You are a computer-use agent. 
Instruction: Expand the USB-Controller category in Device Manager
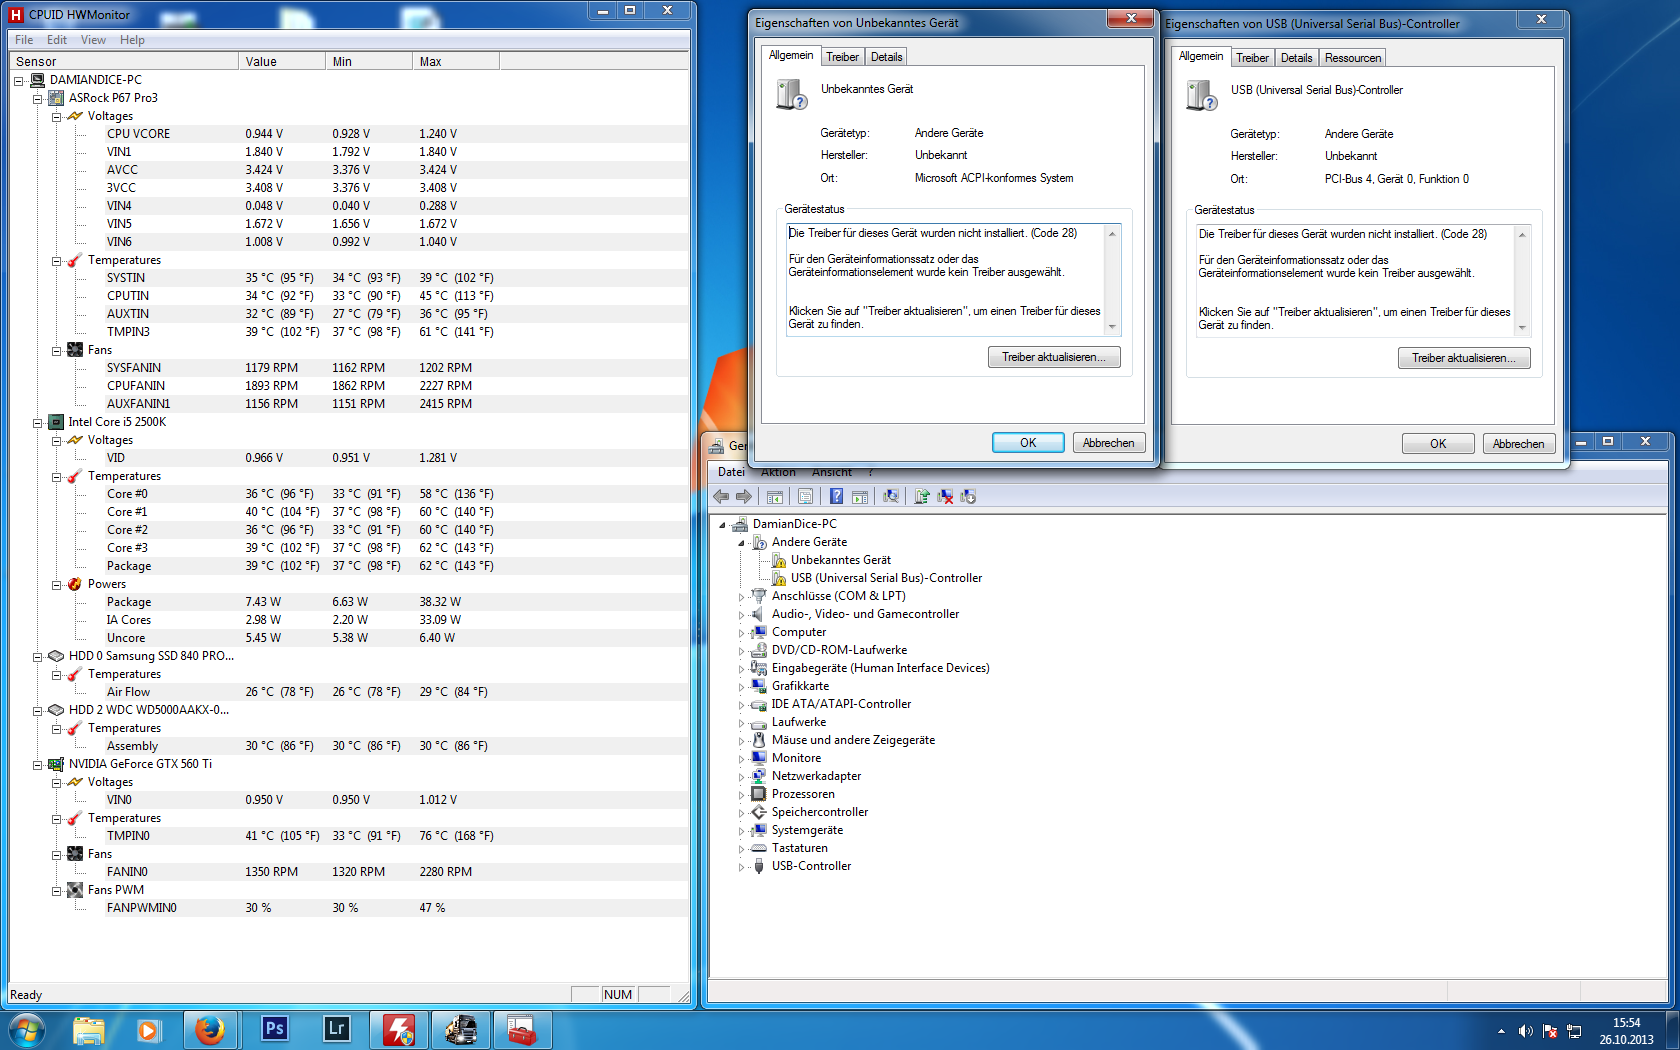tap(741, 867)
